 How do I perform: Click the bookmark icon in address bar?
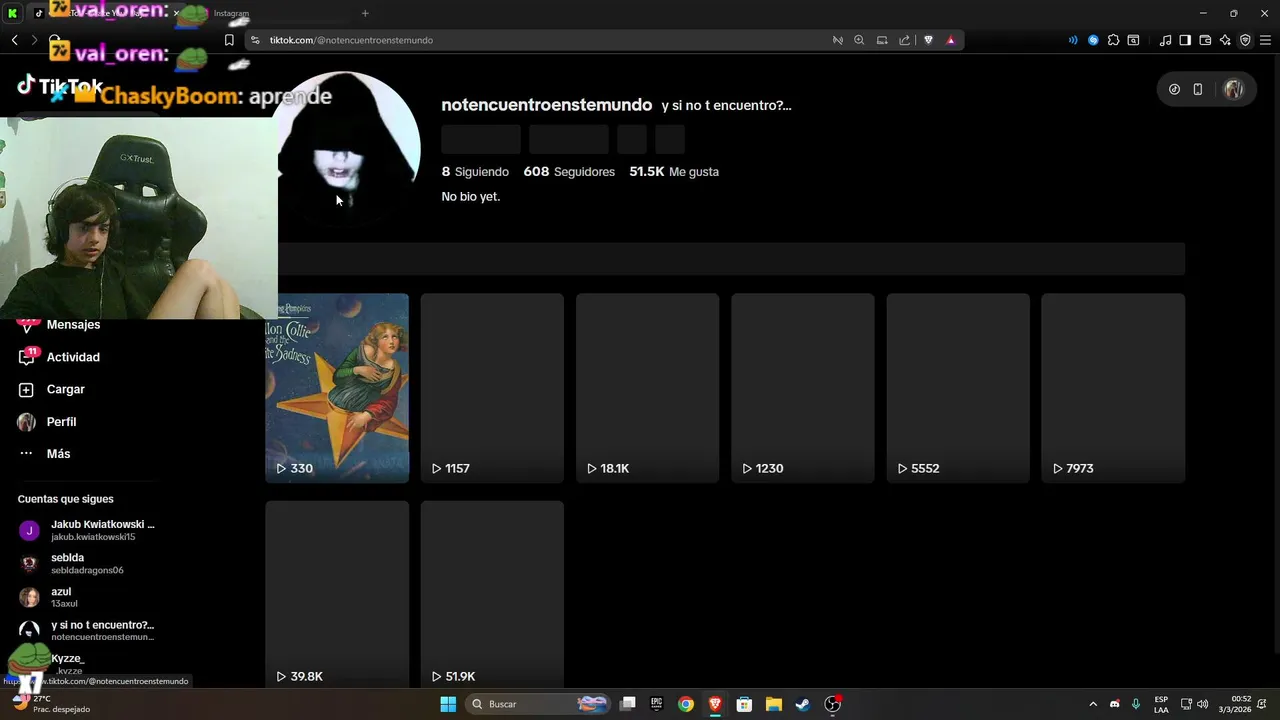tap(229, 40)
